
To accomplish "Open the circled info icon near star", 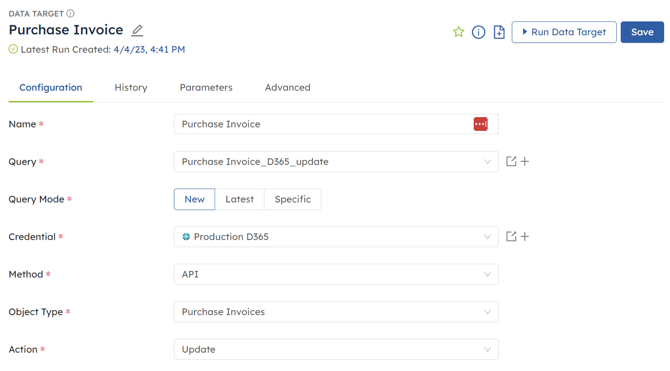I will tap(479, 32).
